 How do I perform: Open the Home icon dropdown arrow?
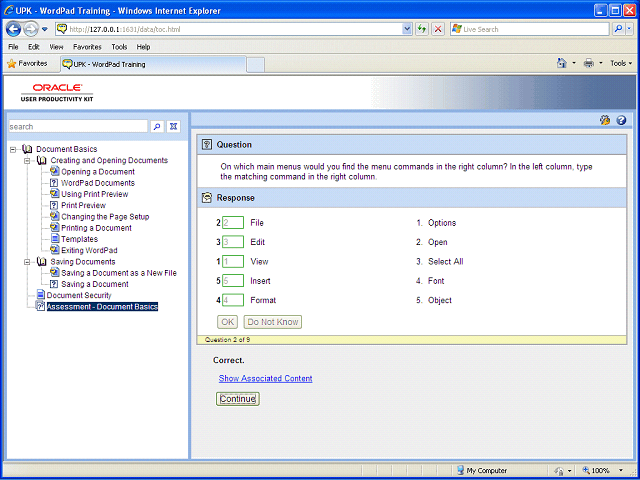574,64
